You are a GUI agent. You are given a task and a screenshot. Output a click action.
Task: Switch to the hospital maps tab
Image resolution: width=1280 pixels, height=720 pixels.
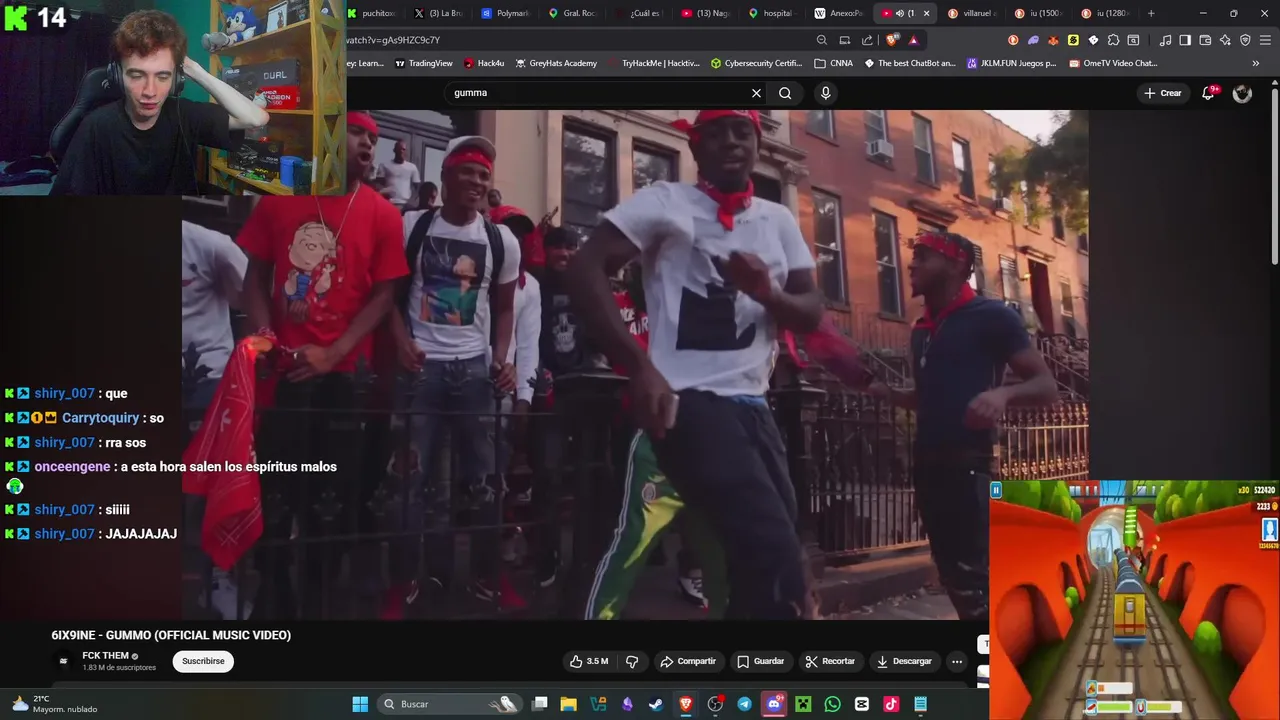pos(774,13)
